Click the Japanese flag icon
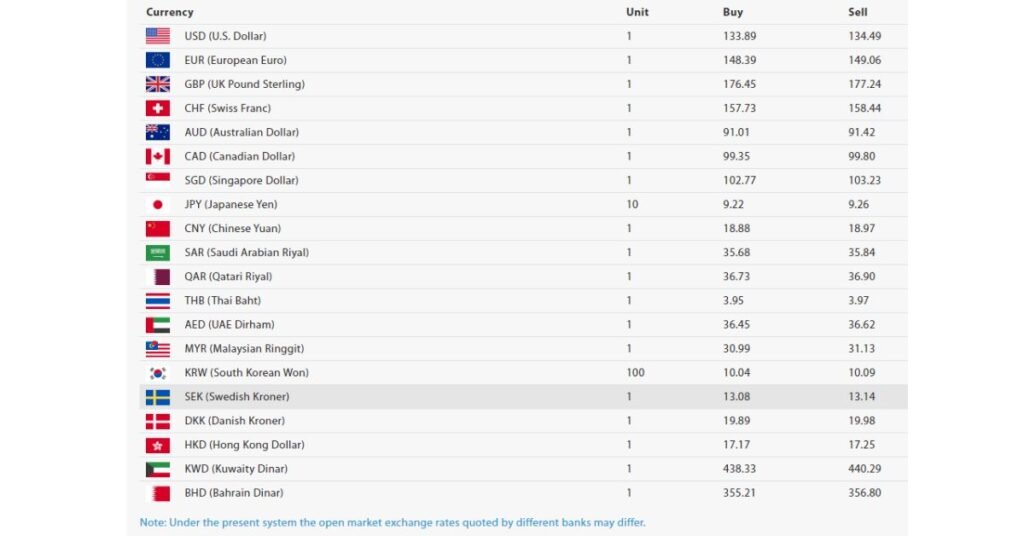1024x536 pixels. 157,204
